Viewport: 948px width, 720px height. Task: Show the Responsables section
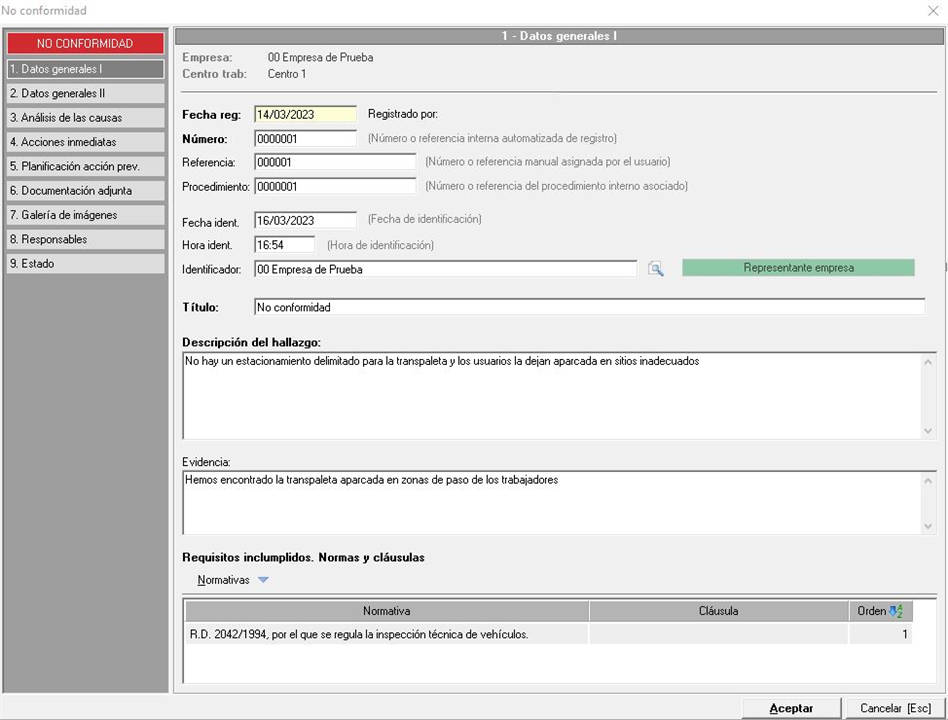(85, 239)
